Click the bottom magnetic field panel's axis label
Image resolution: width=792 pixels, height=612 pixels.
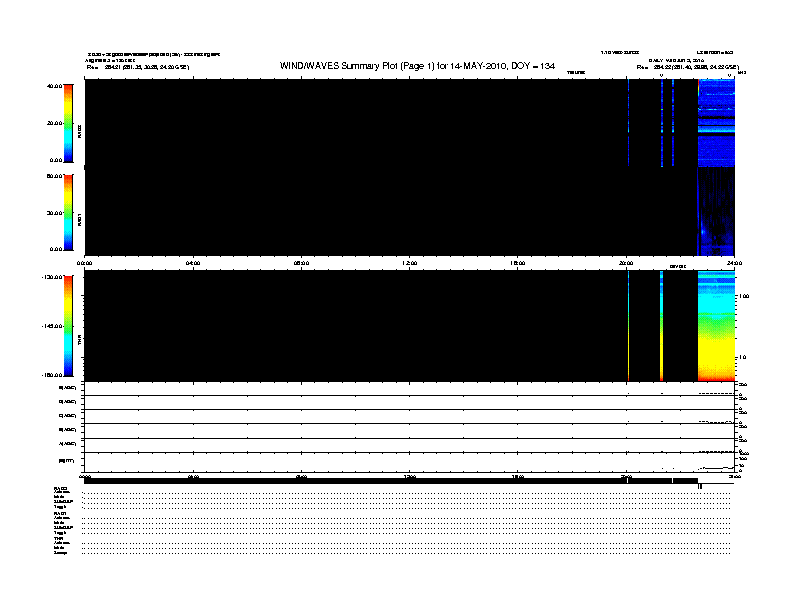click(x=67, y=461)
